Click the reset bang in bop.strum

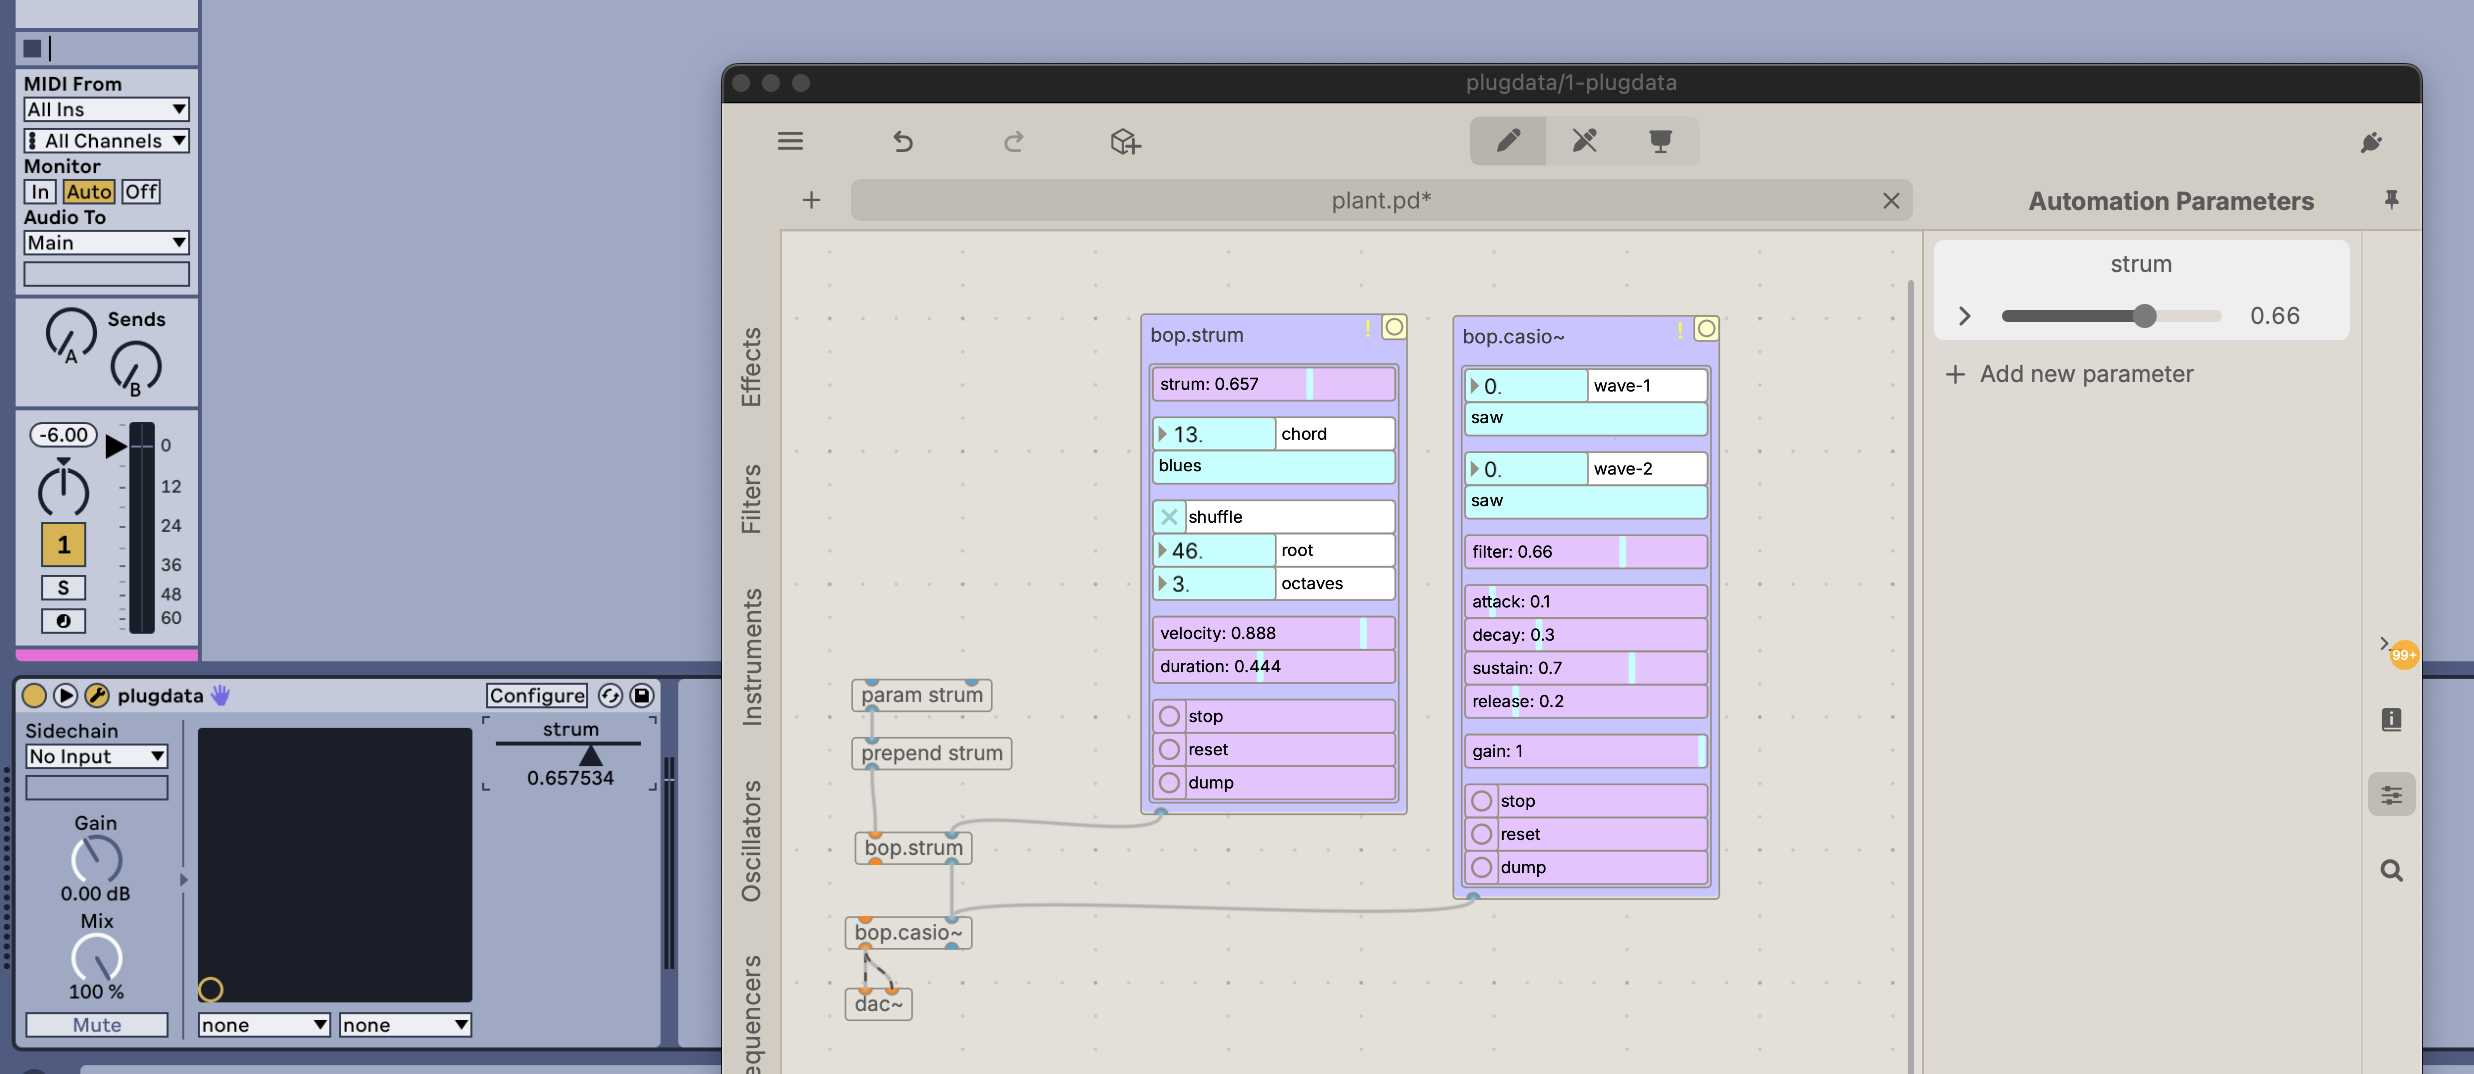pos(1169,749)
